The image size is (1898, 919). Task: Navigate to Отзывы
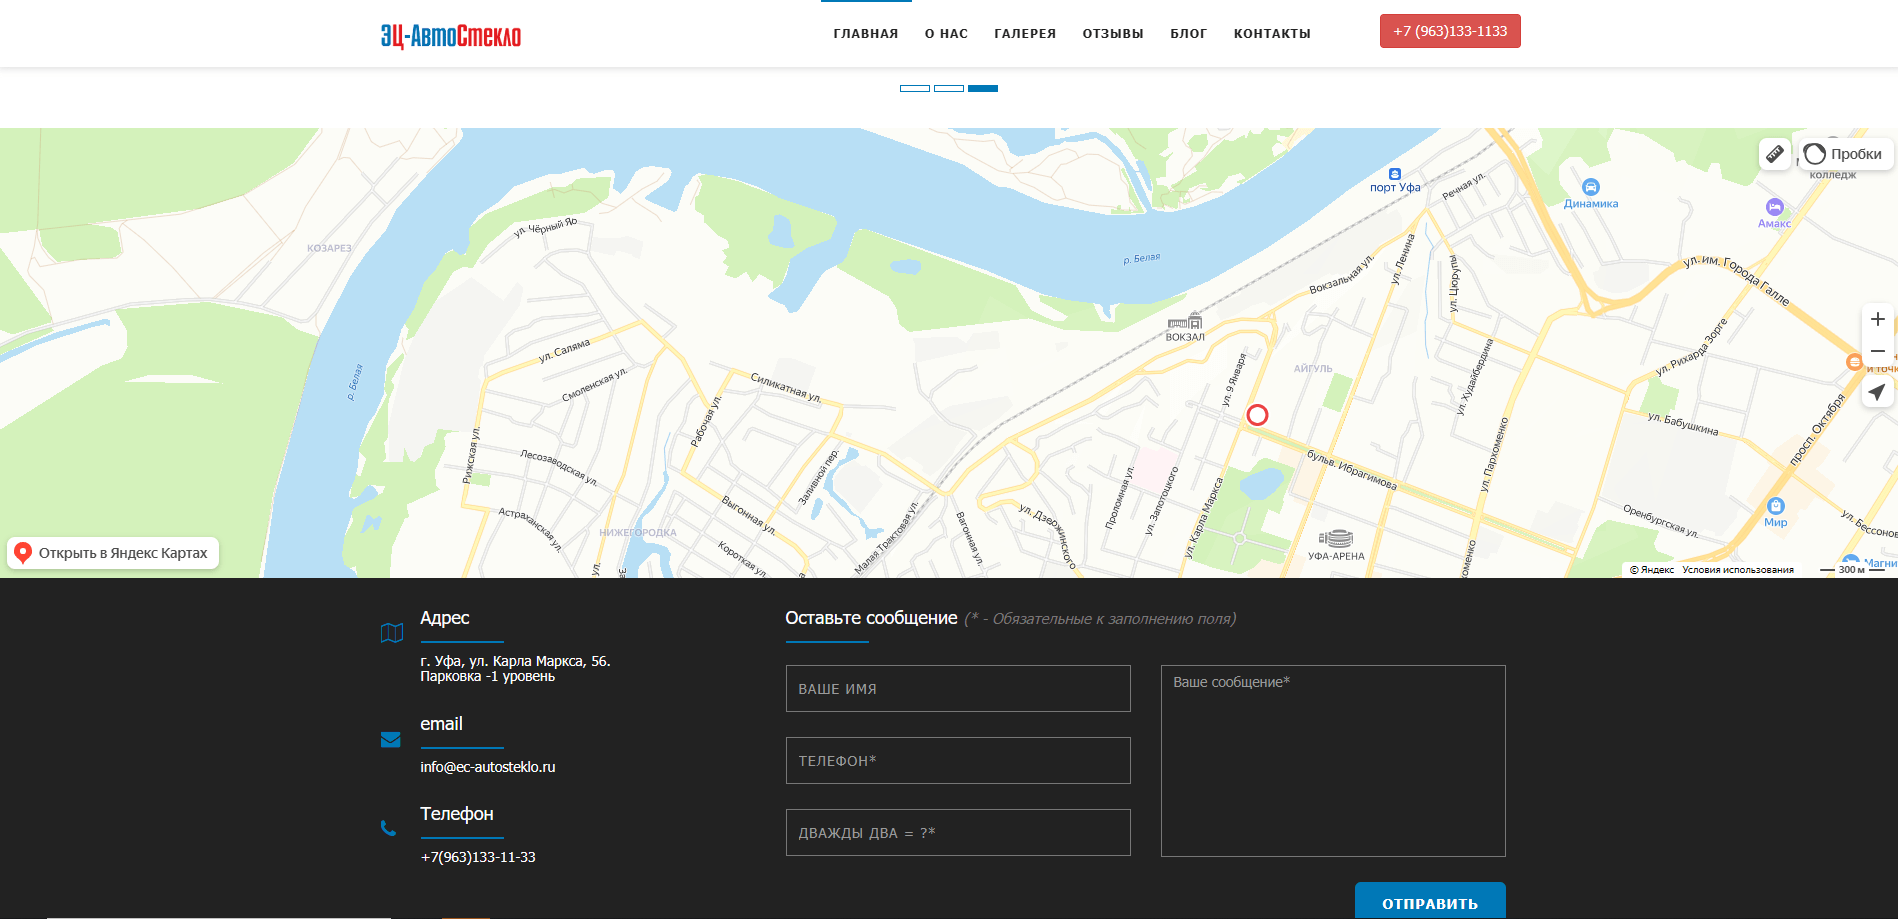click(x=1113, y=34)
